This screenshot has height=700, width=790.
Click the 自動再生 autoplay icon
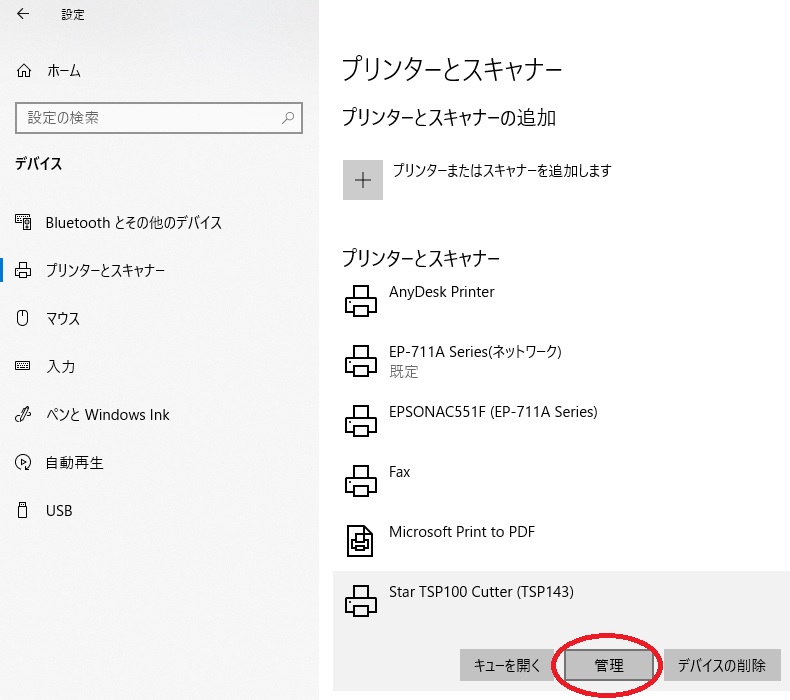pyautogui.click(x=23, y=462)
